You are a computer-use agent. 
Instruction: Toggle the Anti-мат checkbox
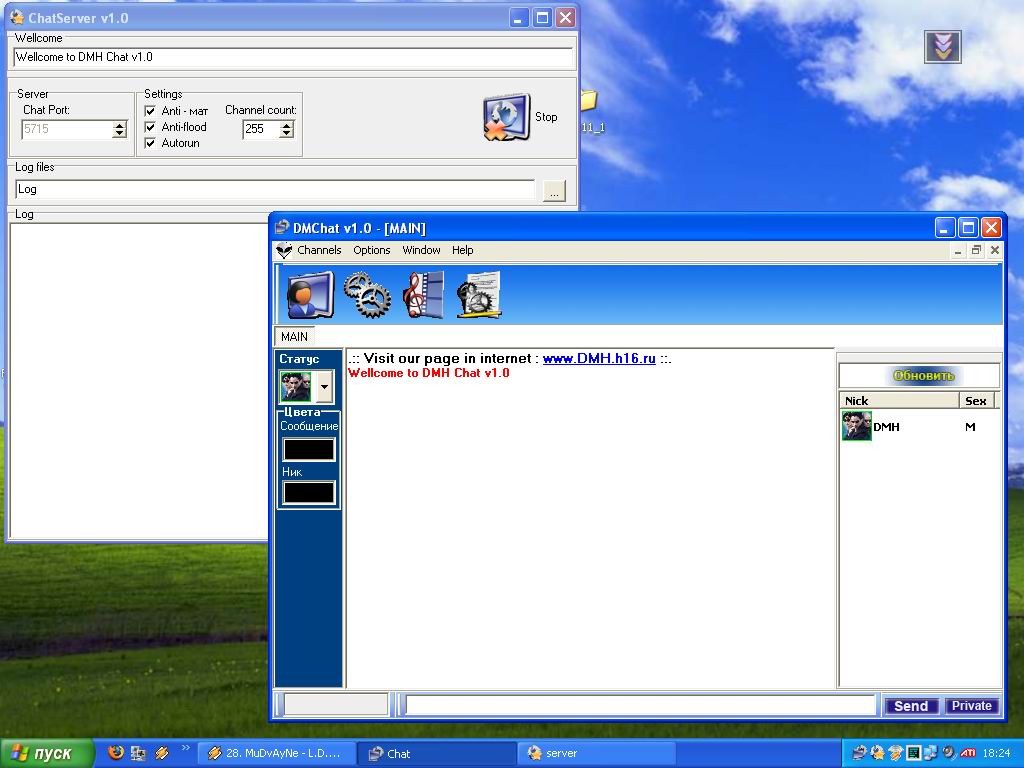151,111
